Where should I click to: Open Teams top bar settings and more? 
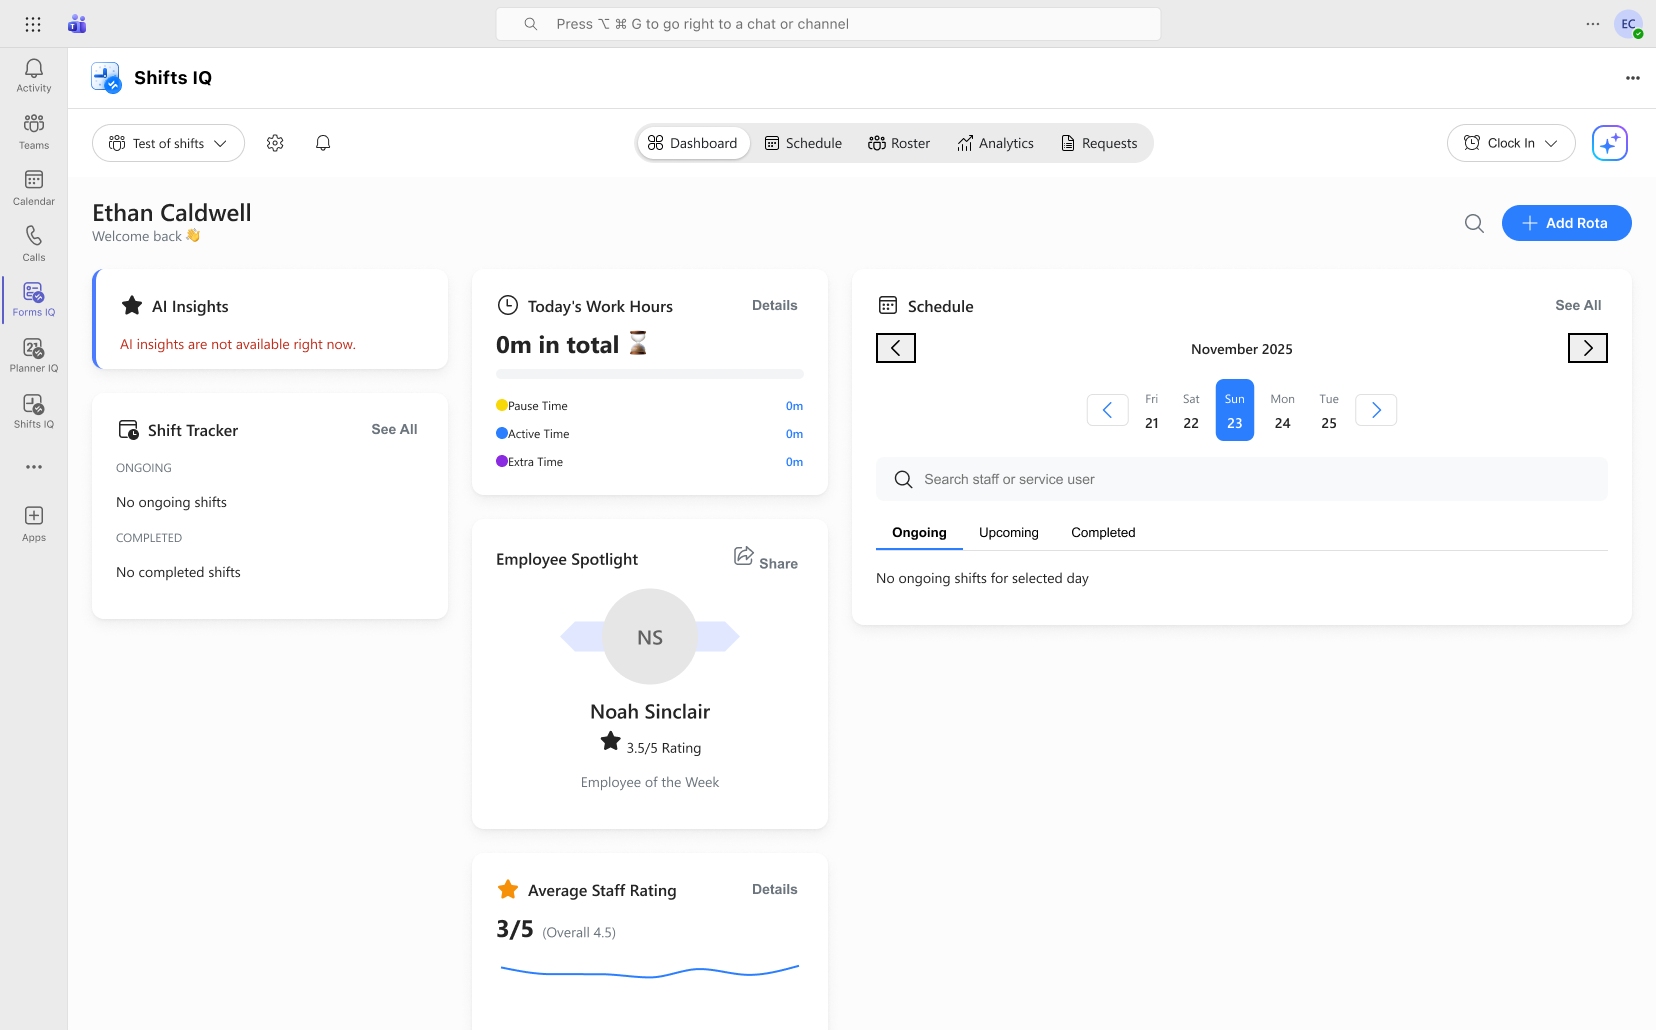tap(1593, 24)
